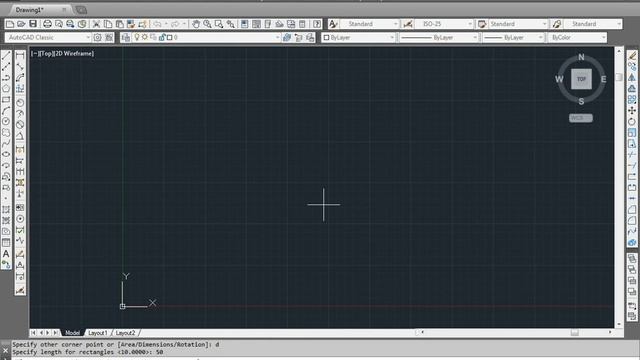Expand the layer 0 dropdown list

coord(277,38)
